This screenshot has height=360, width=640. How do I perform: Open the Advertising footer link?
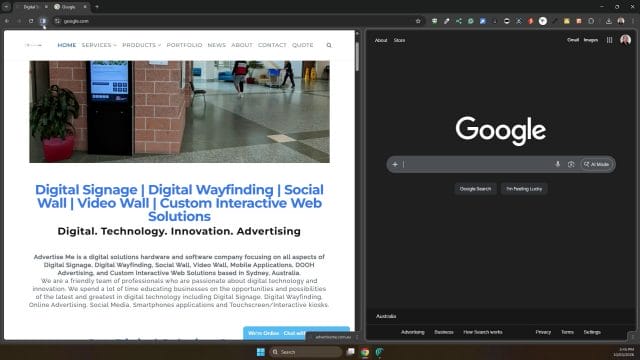pyautogui.click(x=413, y=332)
